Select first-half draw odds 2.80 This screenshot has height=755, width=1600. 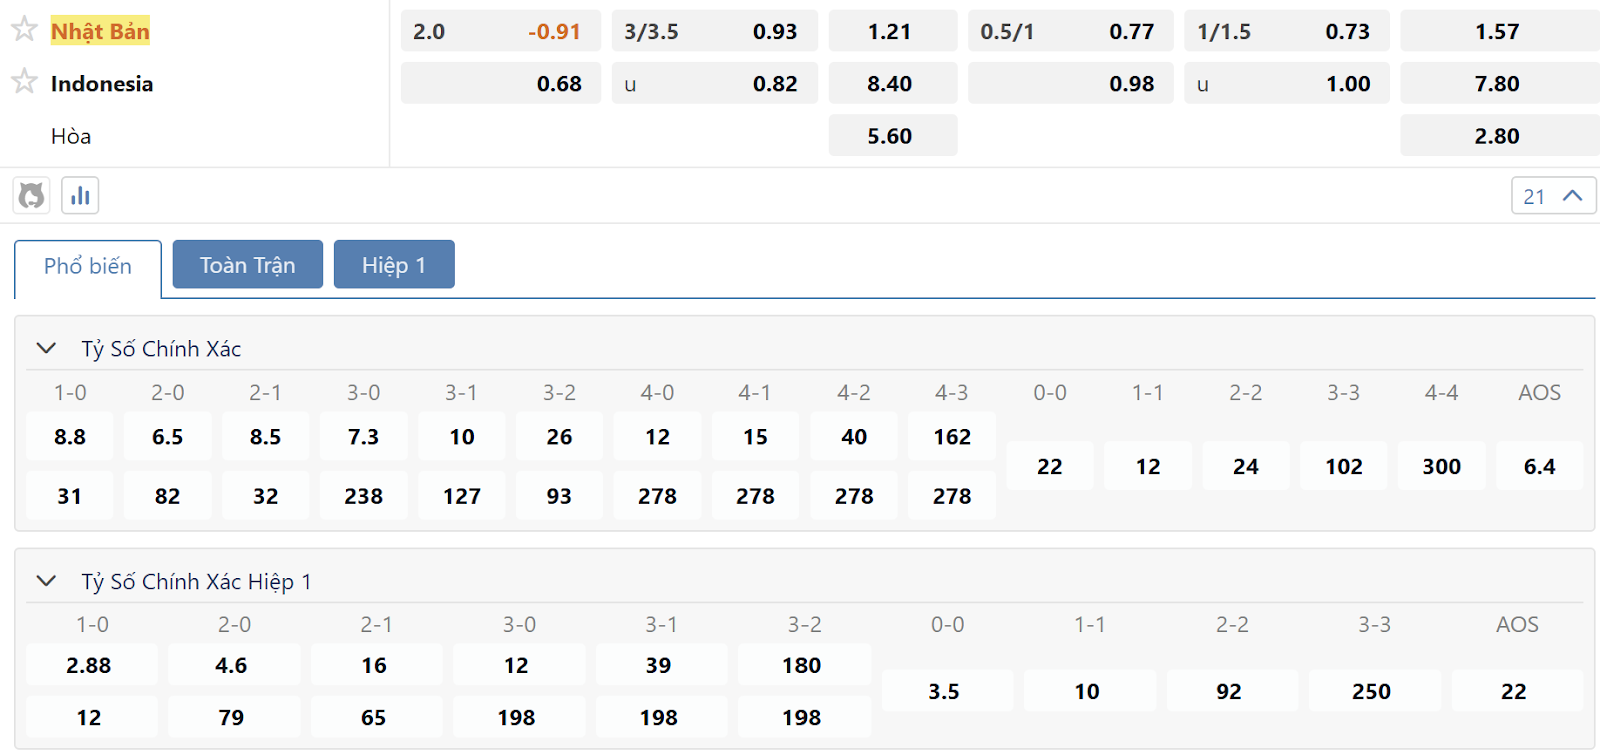pyautogui.click(x=1499, y=135)
